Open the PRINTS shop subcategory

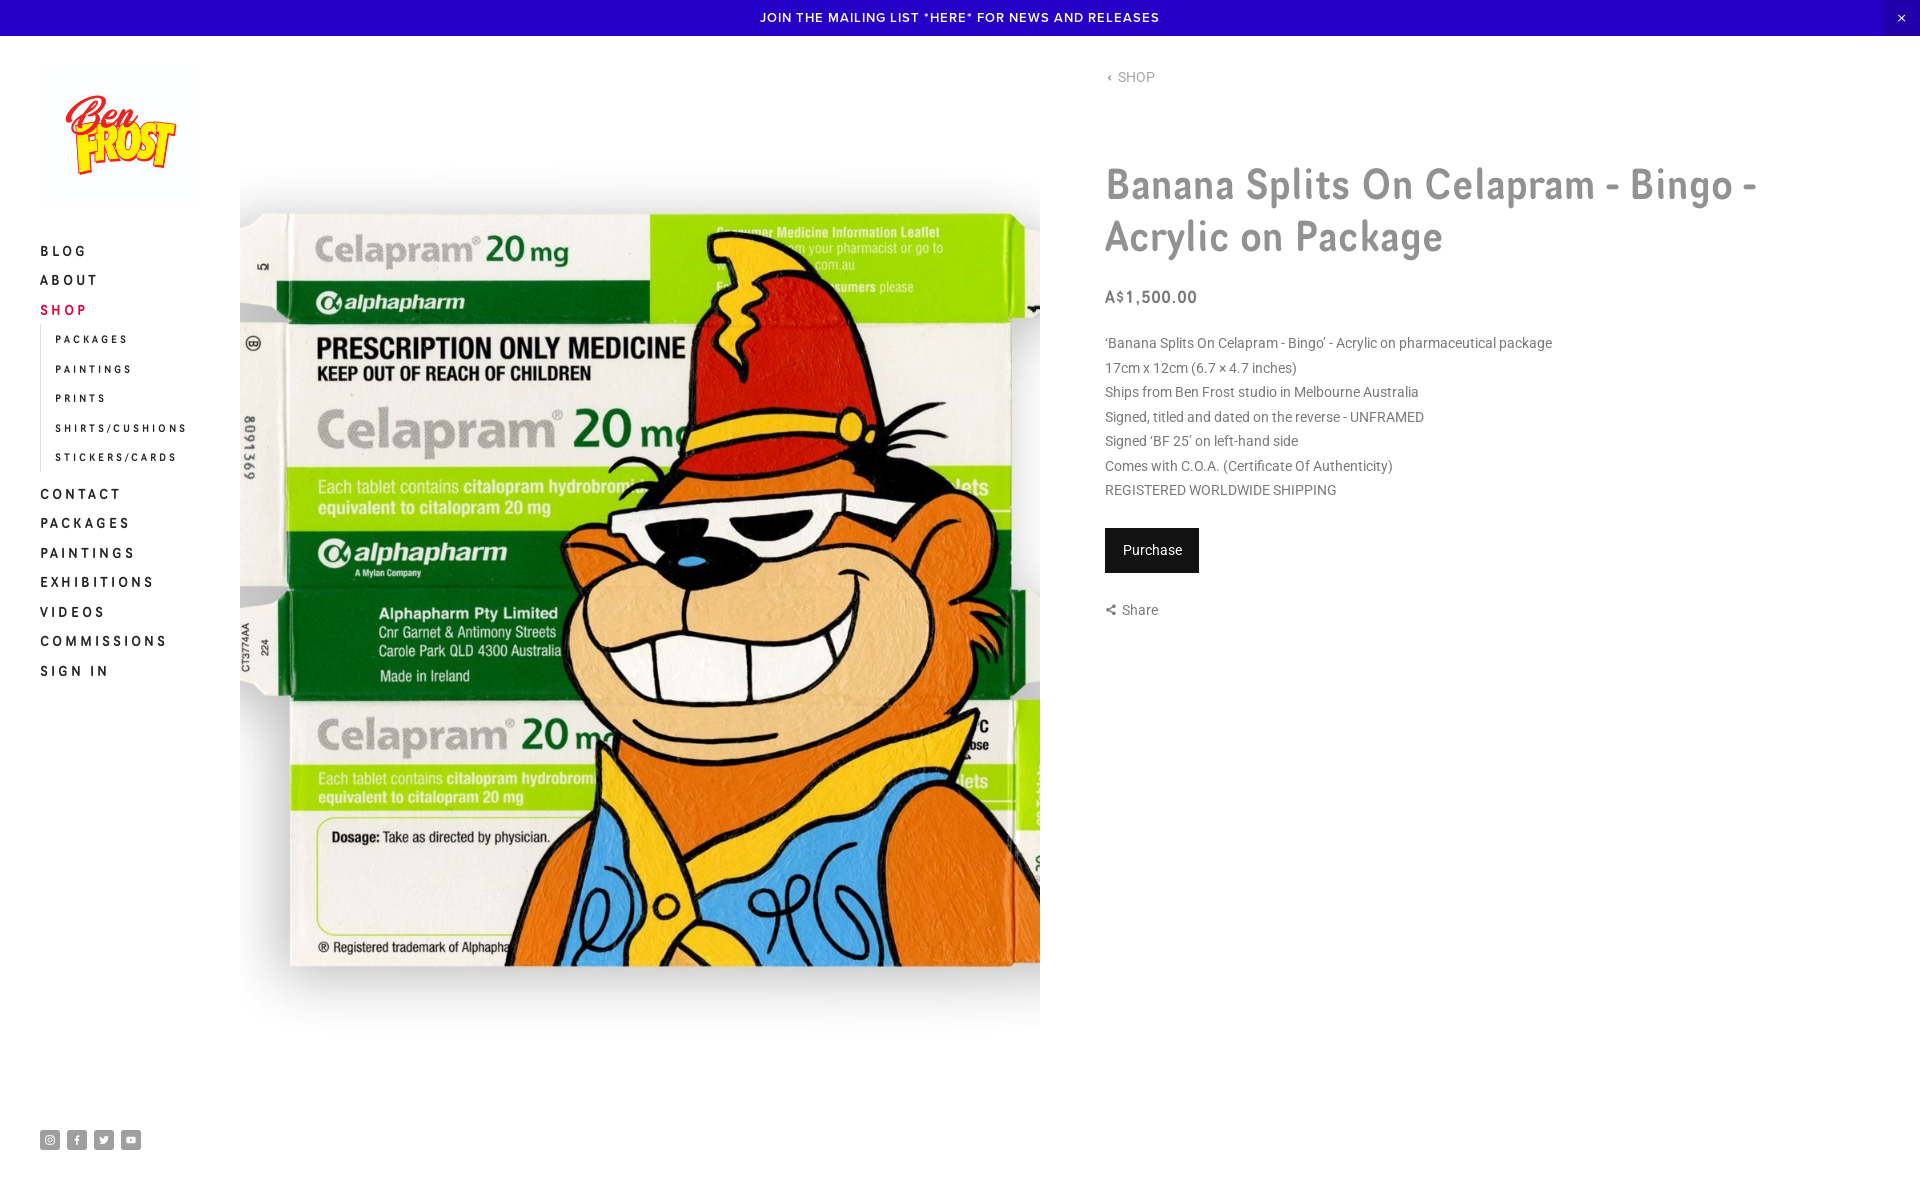[81, 399]
